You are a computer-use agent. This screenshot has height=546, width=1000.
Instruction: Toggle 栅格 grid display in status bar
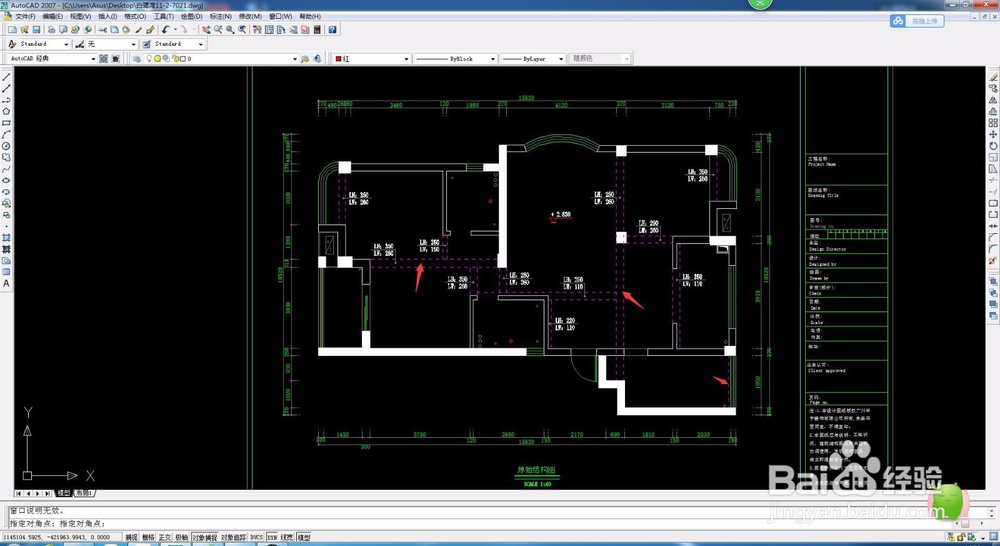(148, 538)
